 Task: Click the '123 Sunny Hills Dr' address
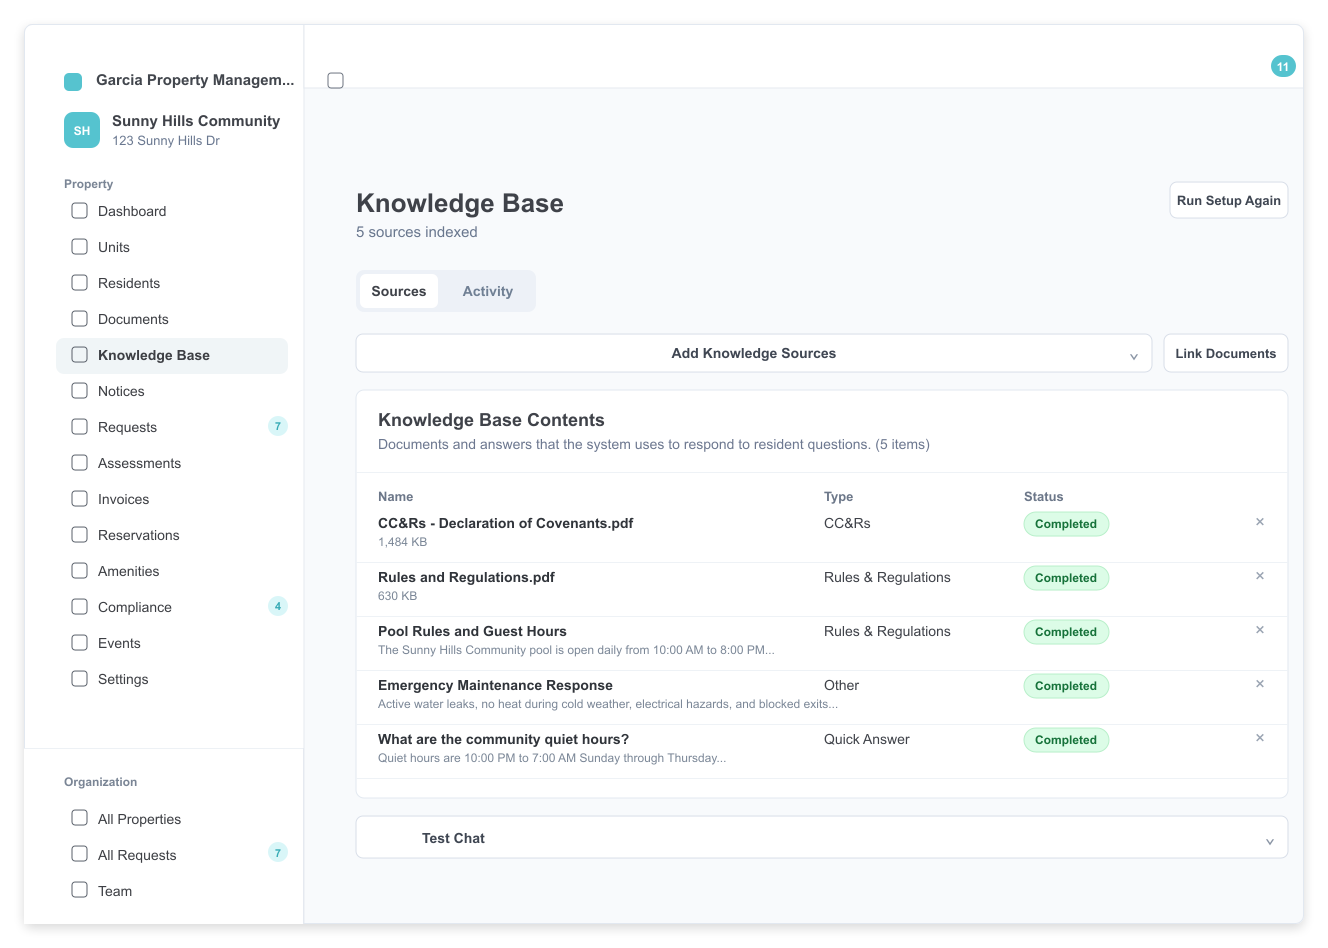166,141
